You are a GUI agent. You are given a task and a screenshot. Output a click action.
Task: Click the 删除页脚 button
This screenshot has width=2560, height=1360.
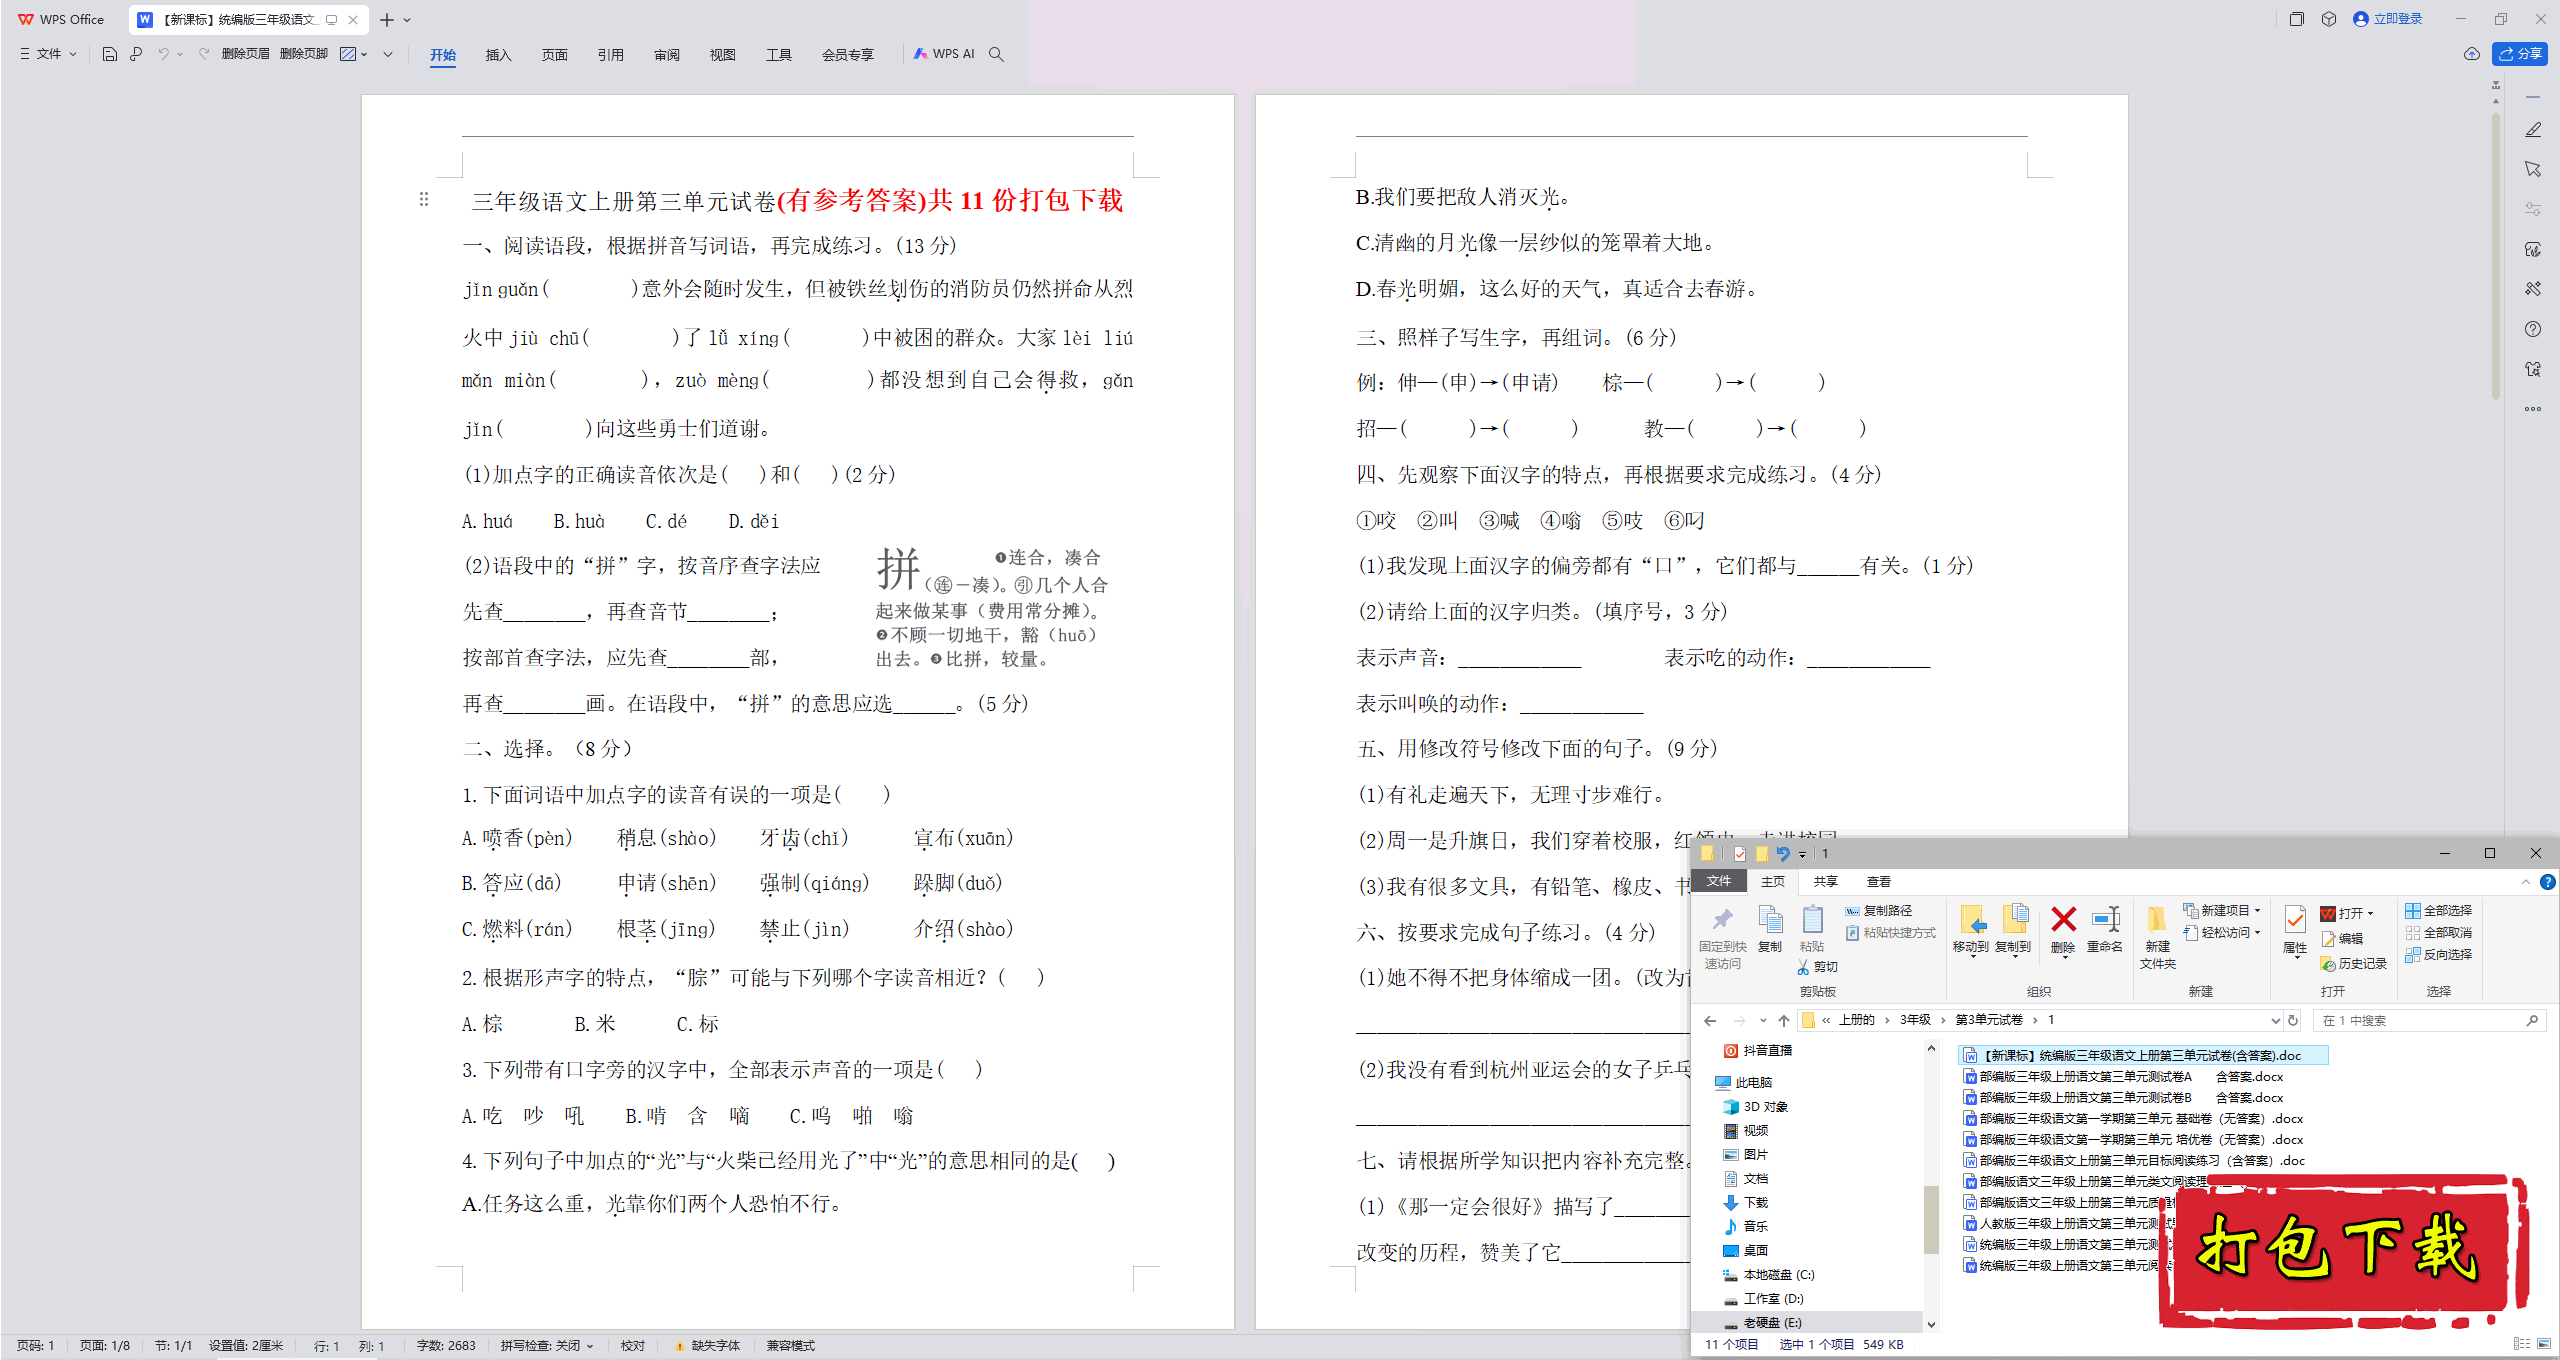click(303, 54)
